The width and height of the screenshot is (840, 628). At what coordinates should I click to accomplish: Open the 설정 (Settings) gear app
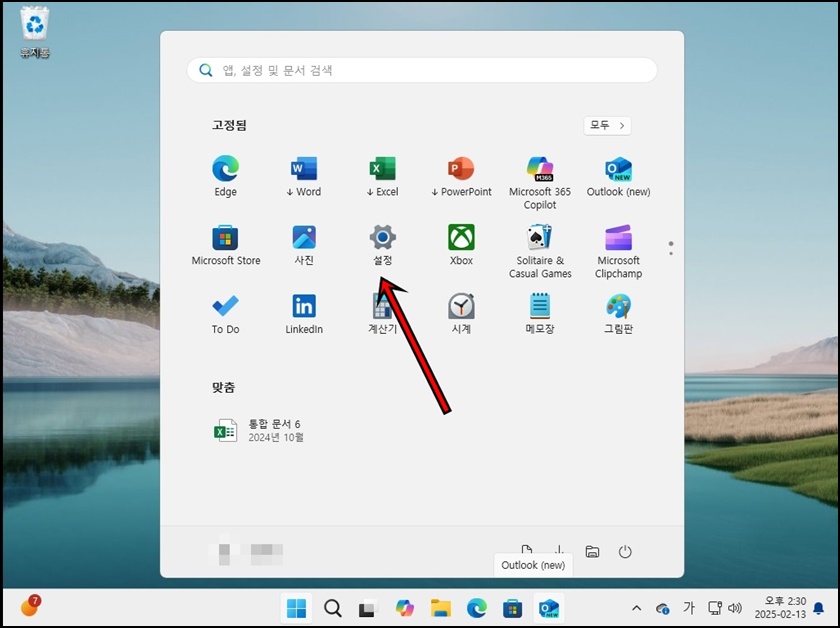click(382, 245)
